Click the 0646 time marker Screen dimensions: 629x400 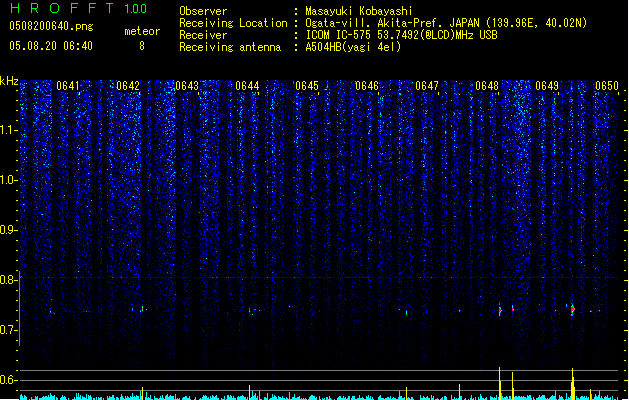[367, 86]
